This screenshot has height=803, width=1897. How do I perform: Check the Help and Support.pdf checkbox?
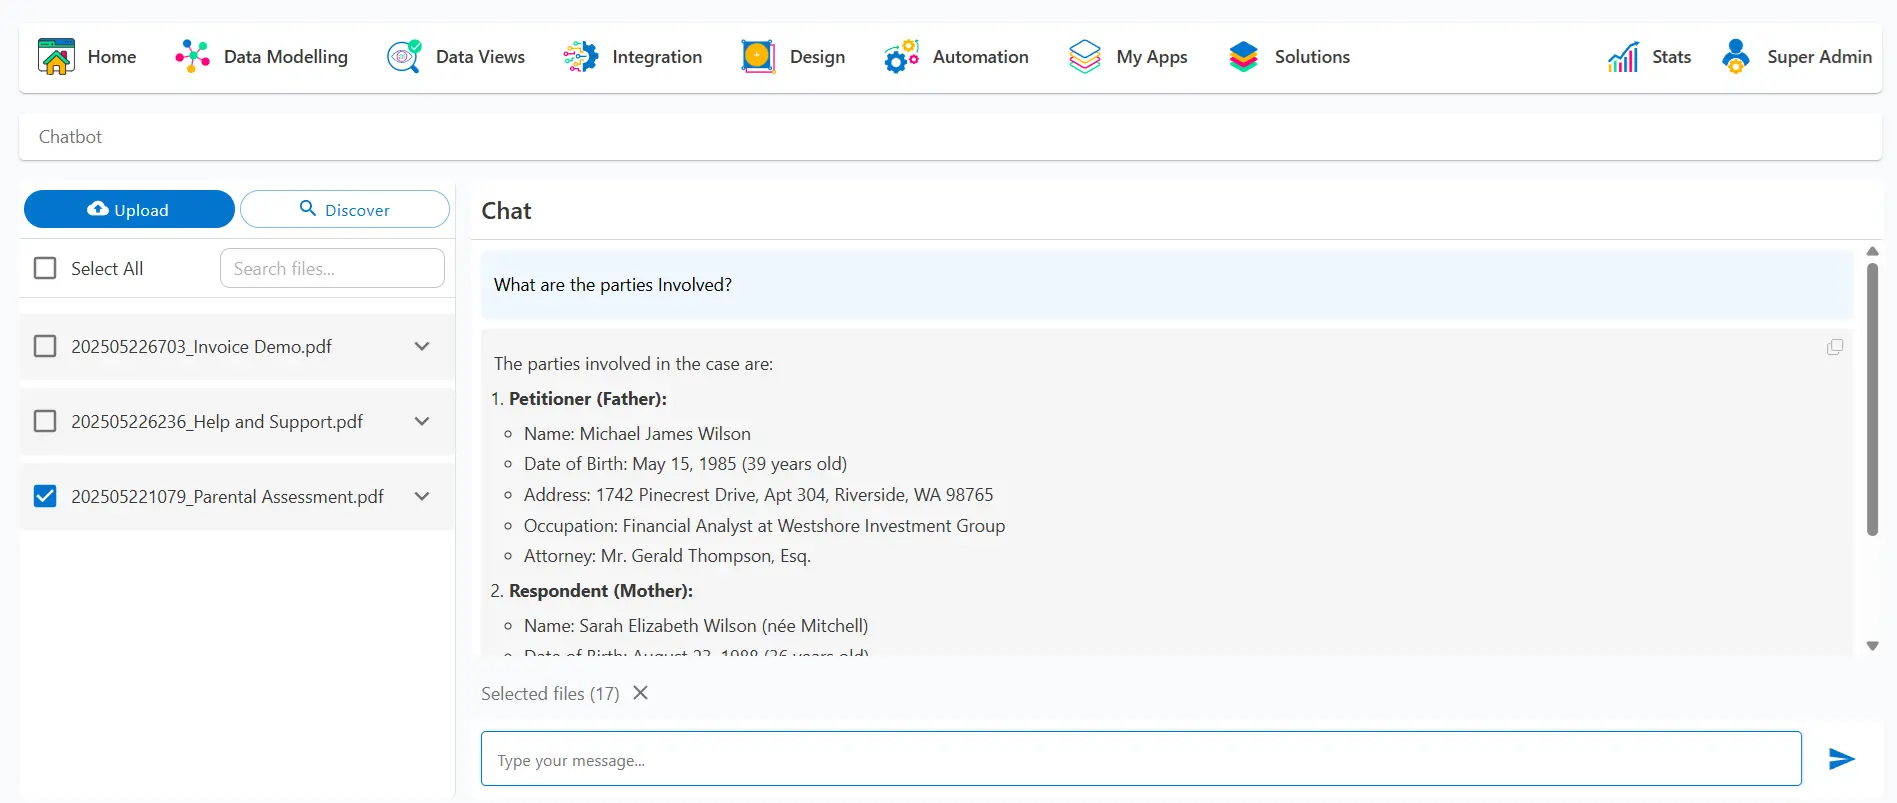pyautogui.click(x=45, y=421)
